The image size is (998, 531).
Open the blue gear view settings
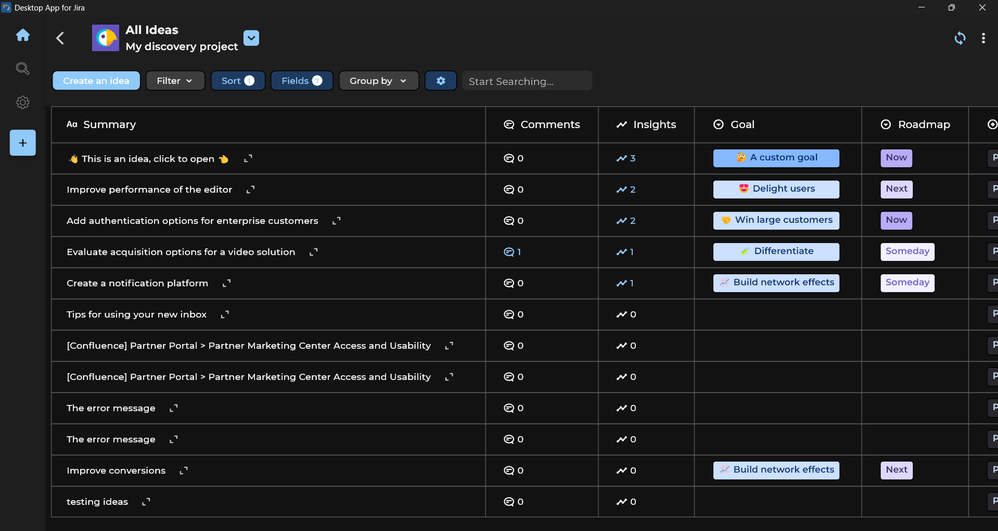440,81
